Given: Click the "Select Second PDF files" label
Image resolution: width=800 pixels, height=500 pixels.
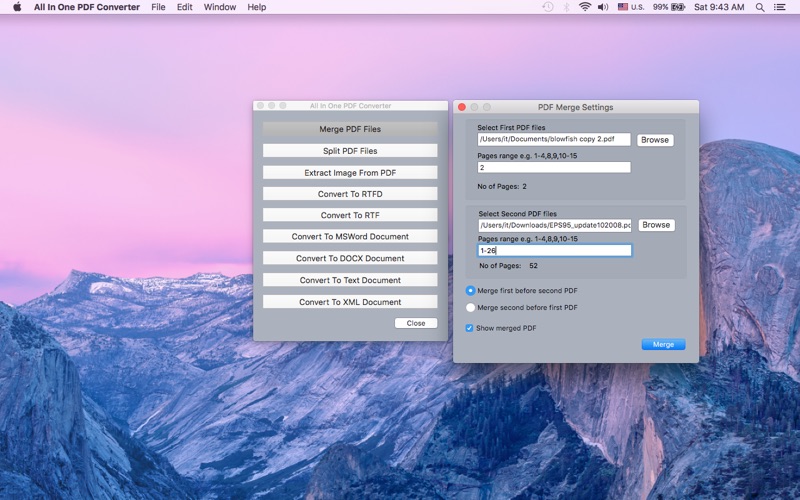Looking at the screenshot, I should click(x=517, y=214).
